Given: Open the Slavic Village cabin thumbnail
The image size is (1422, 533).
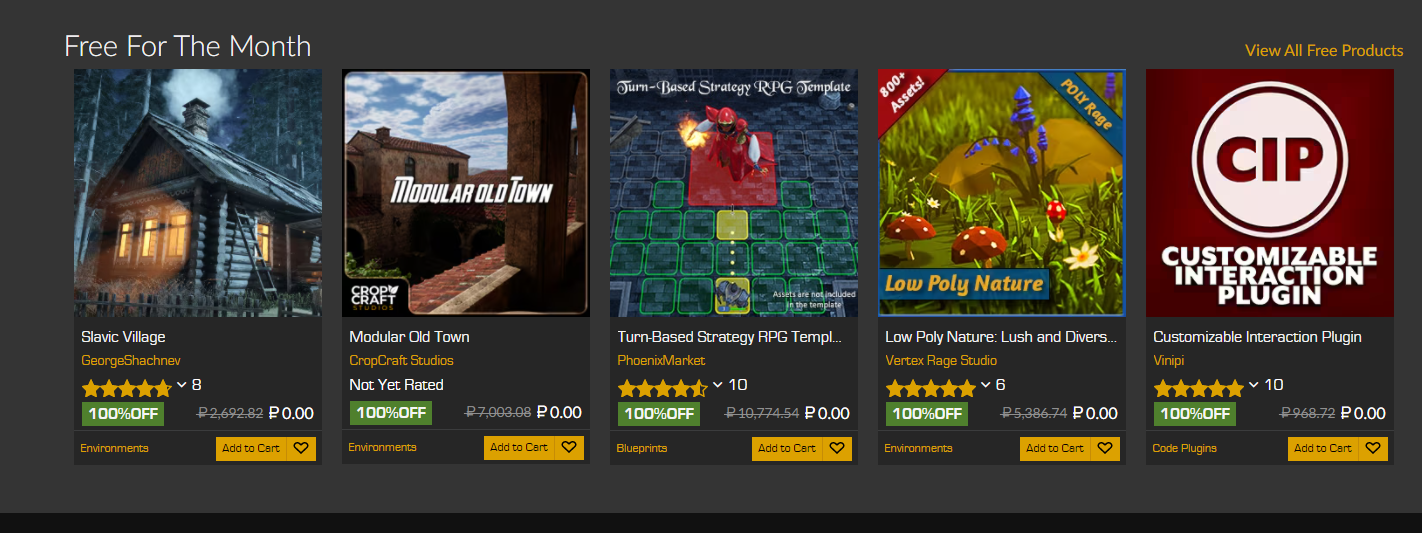Looking at the screenshot, I should tap(198, 193).
